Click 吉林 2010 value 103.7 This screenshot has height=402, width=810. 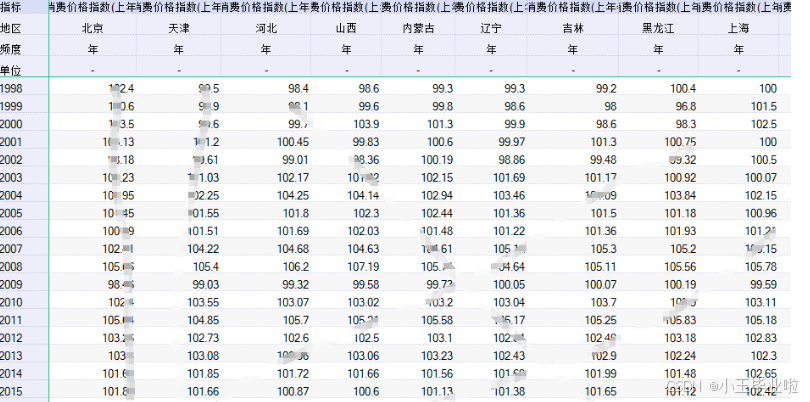point(604,302)
